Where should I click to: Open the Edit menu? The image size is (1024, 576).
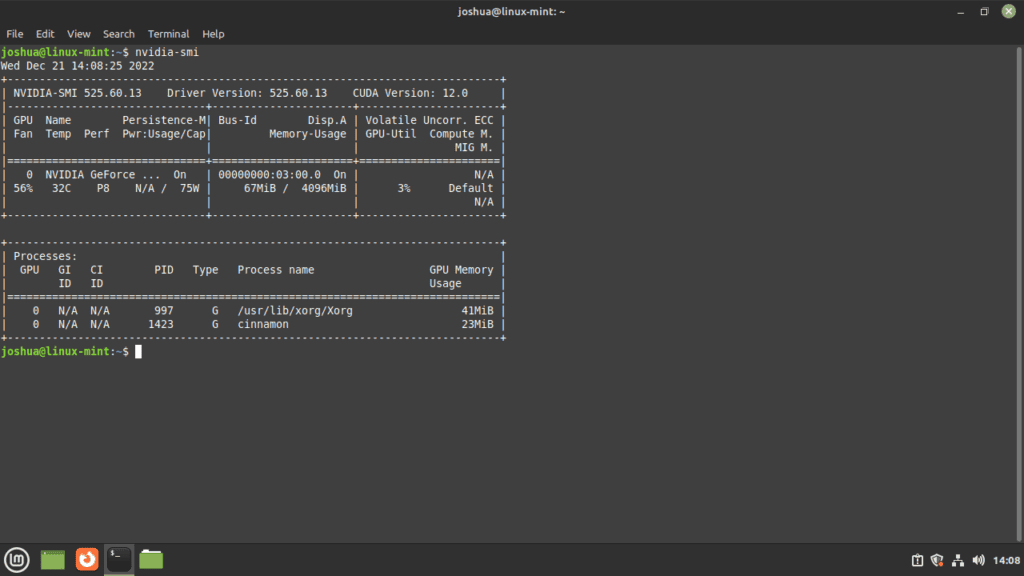(44, 33)
